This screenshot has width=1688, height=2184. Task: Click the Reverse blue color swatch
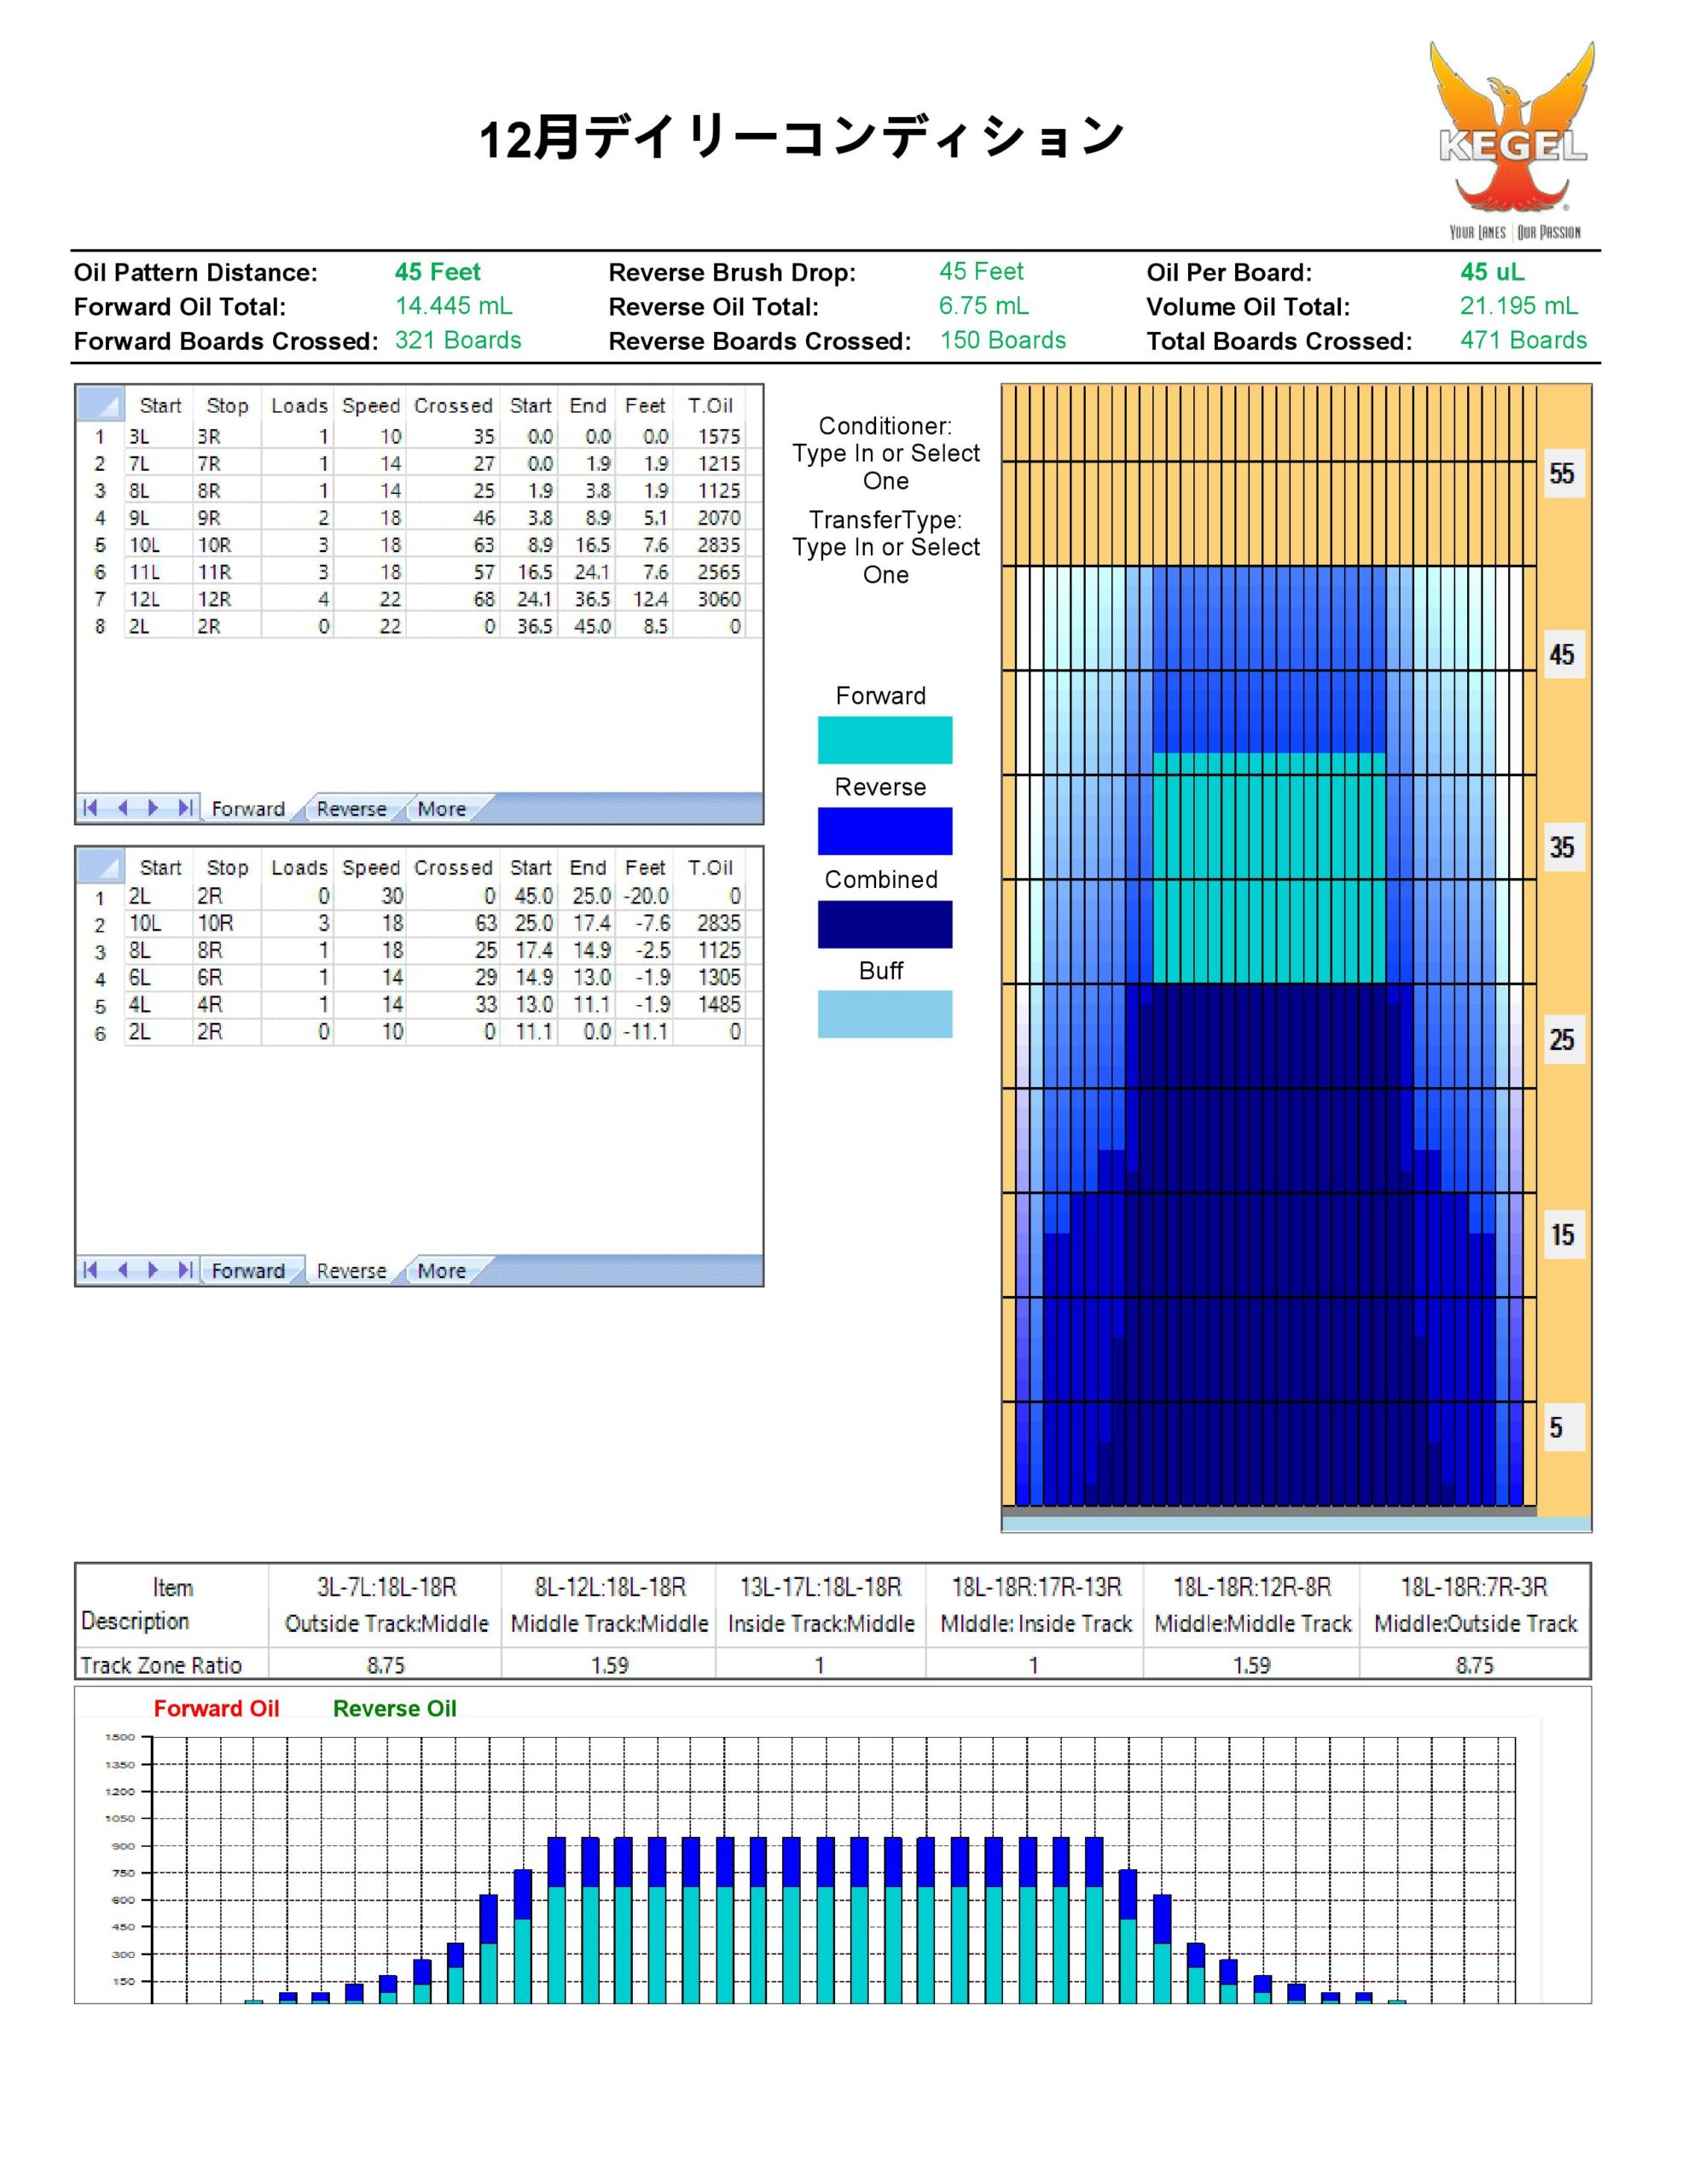885,831
